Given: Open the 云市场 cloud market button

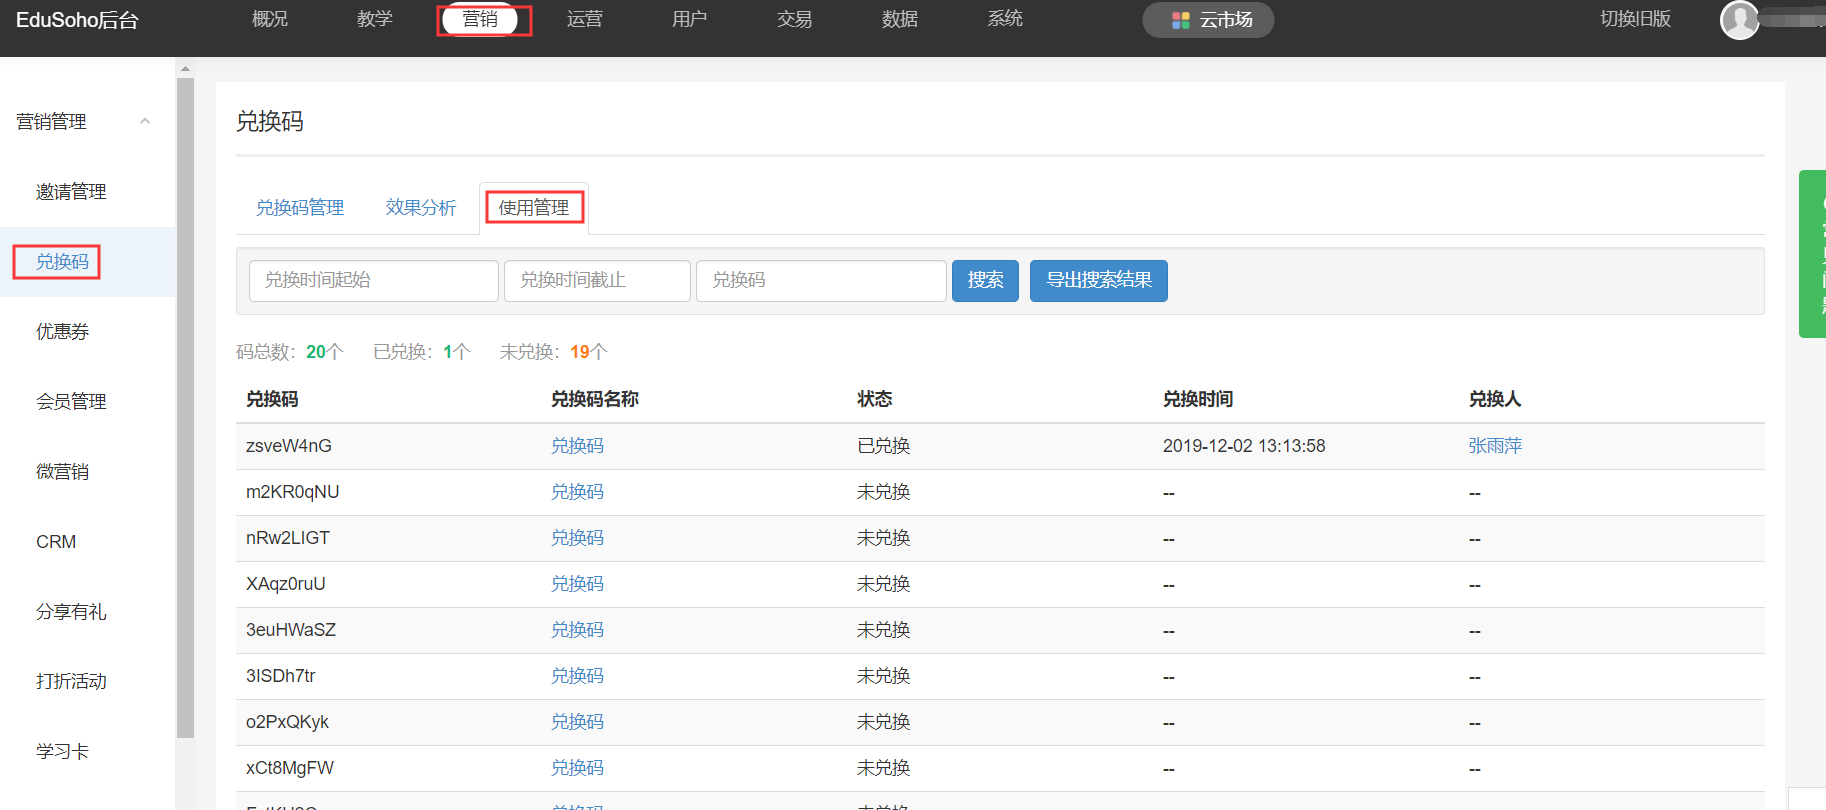Looking at the screenshot, I should (1208, 20).
